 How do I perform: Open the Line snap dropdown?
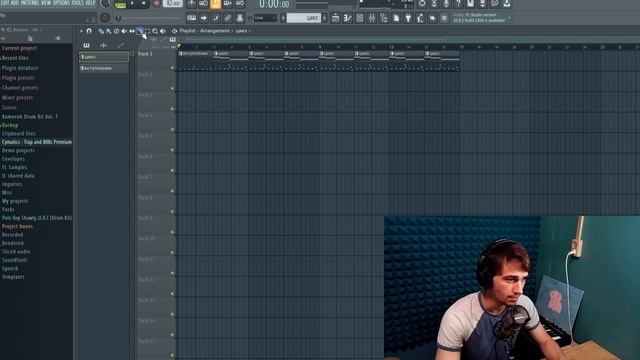coord(265,18)
